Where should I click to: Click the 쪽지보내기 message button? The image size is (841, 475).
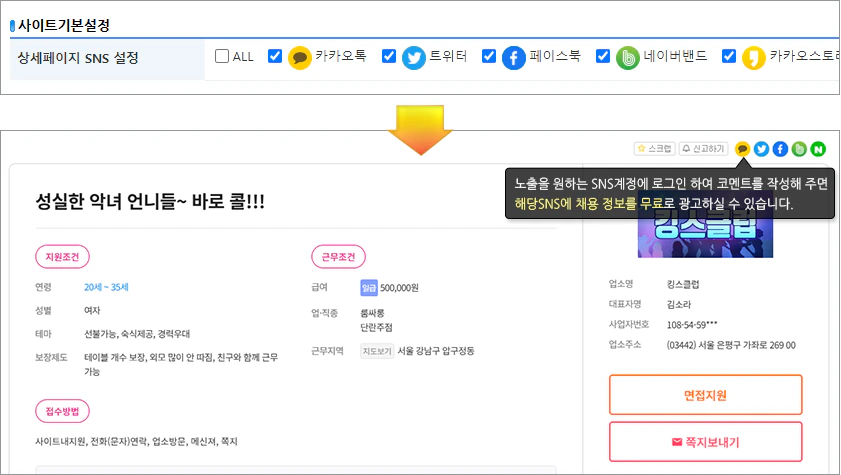coord(705,442)
